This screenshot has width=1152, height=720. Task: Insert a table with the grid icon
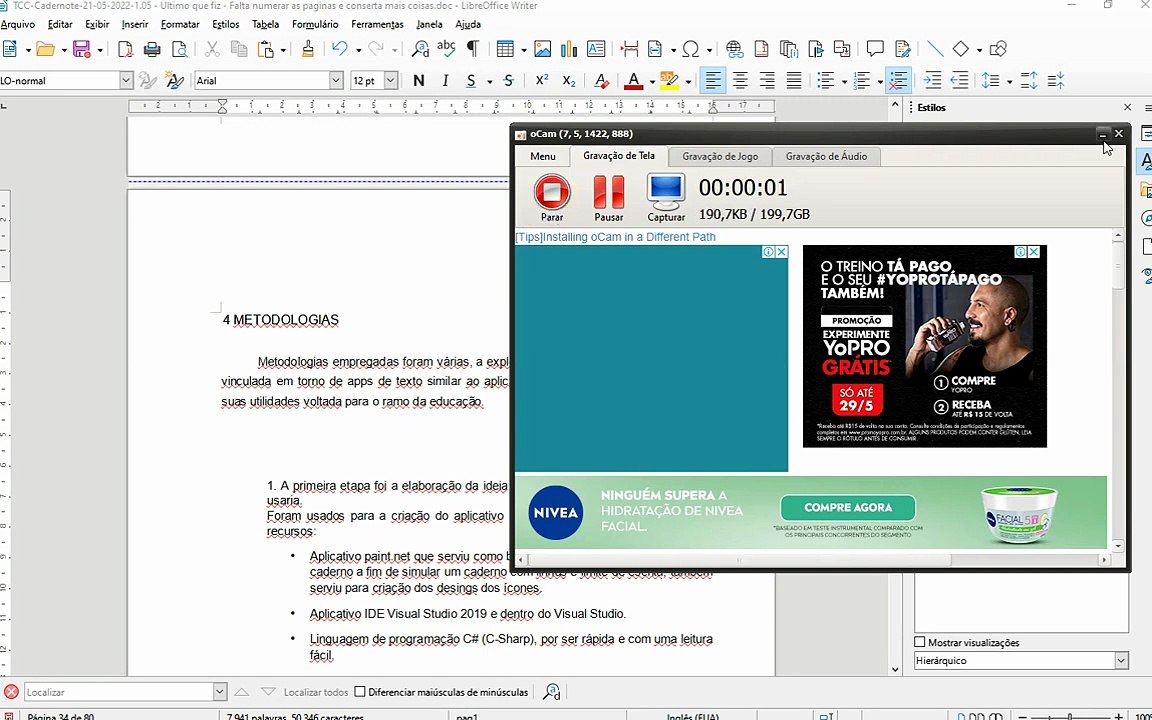pyautogui.click(x=505, y=49)
